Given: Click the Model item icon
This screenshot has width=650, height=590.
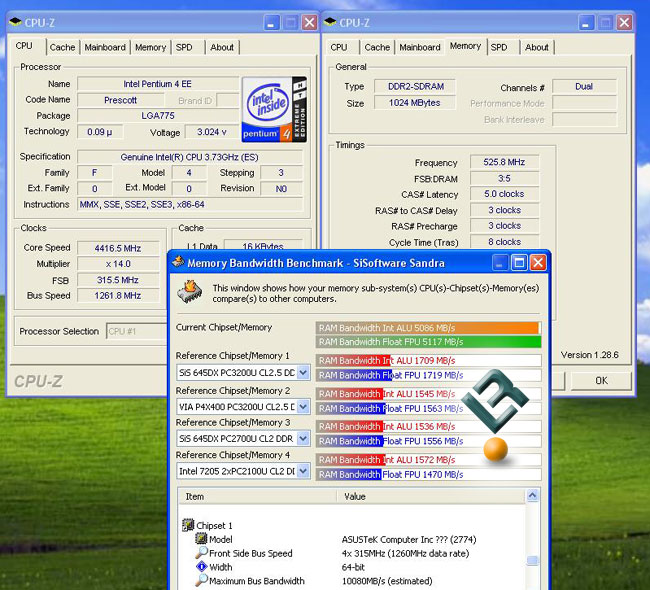Looking at the screenshot, I should pyautogui.click(x=201, y=539).
